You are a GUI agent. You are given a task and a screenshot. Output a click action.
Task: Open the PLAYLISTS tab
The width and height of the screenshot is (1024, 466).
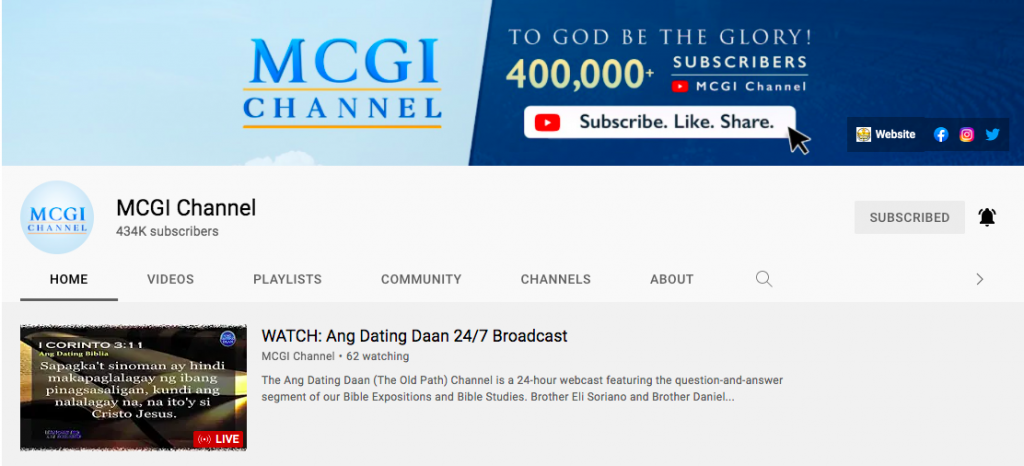click(x=287, y=279)
